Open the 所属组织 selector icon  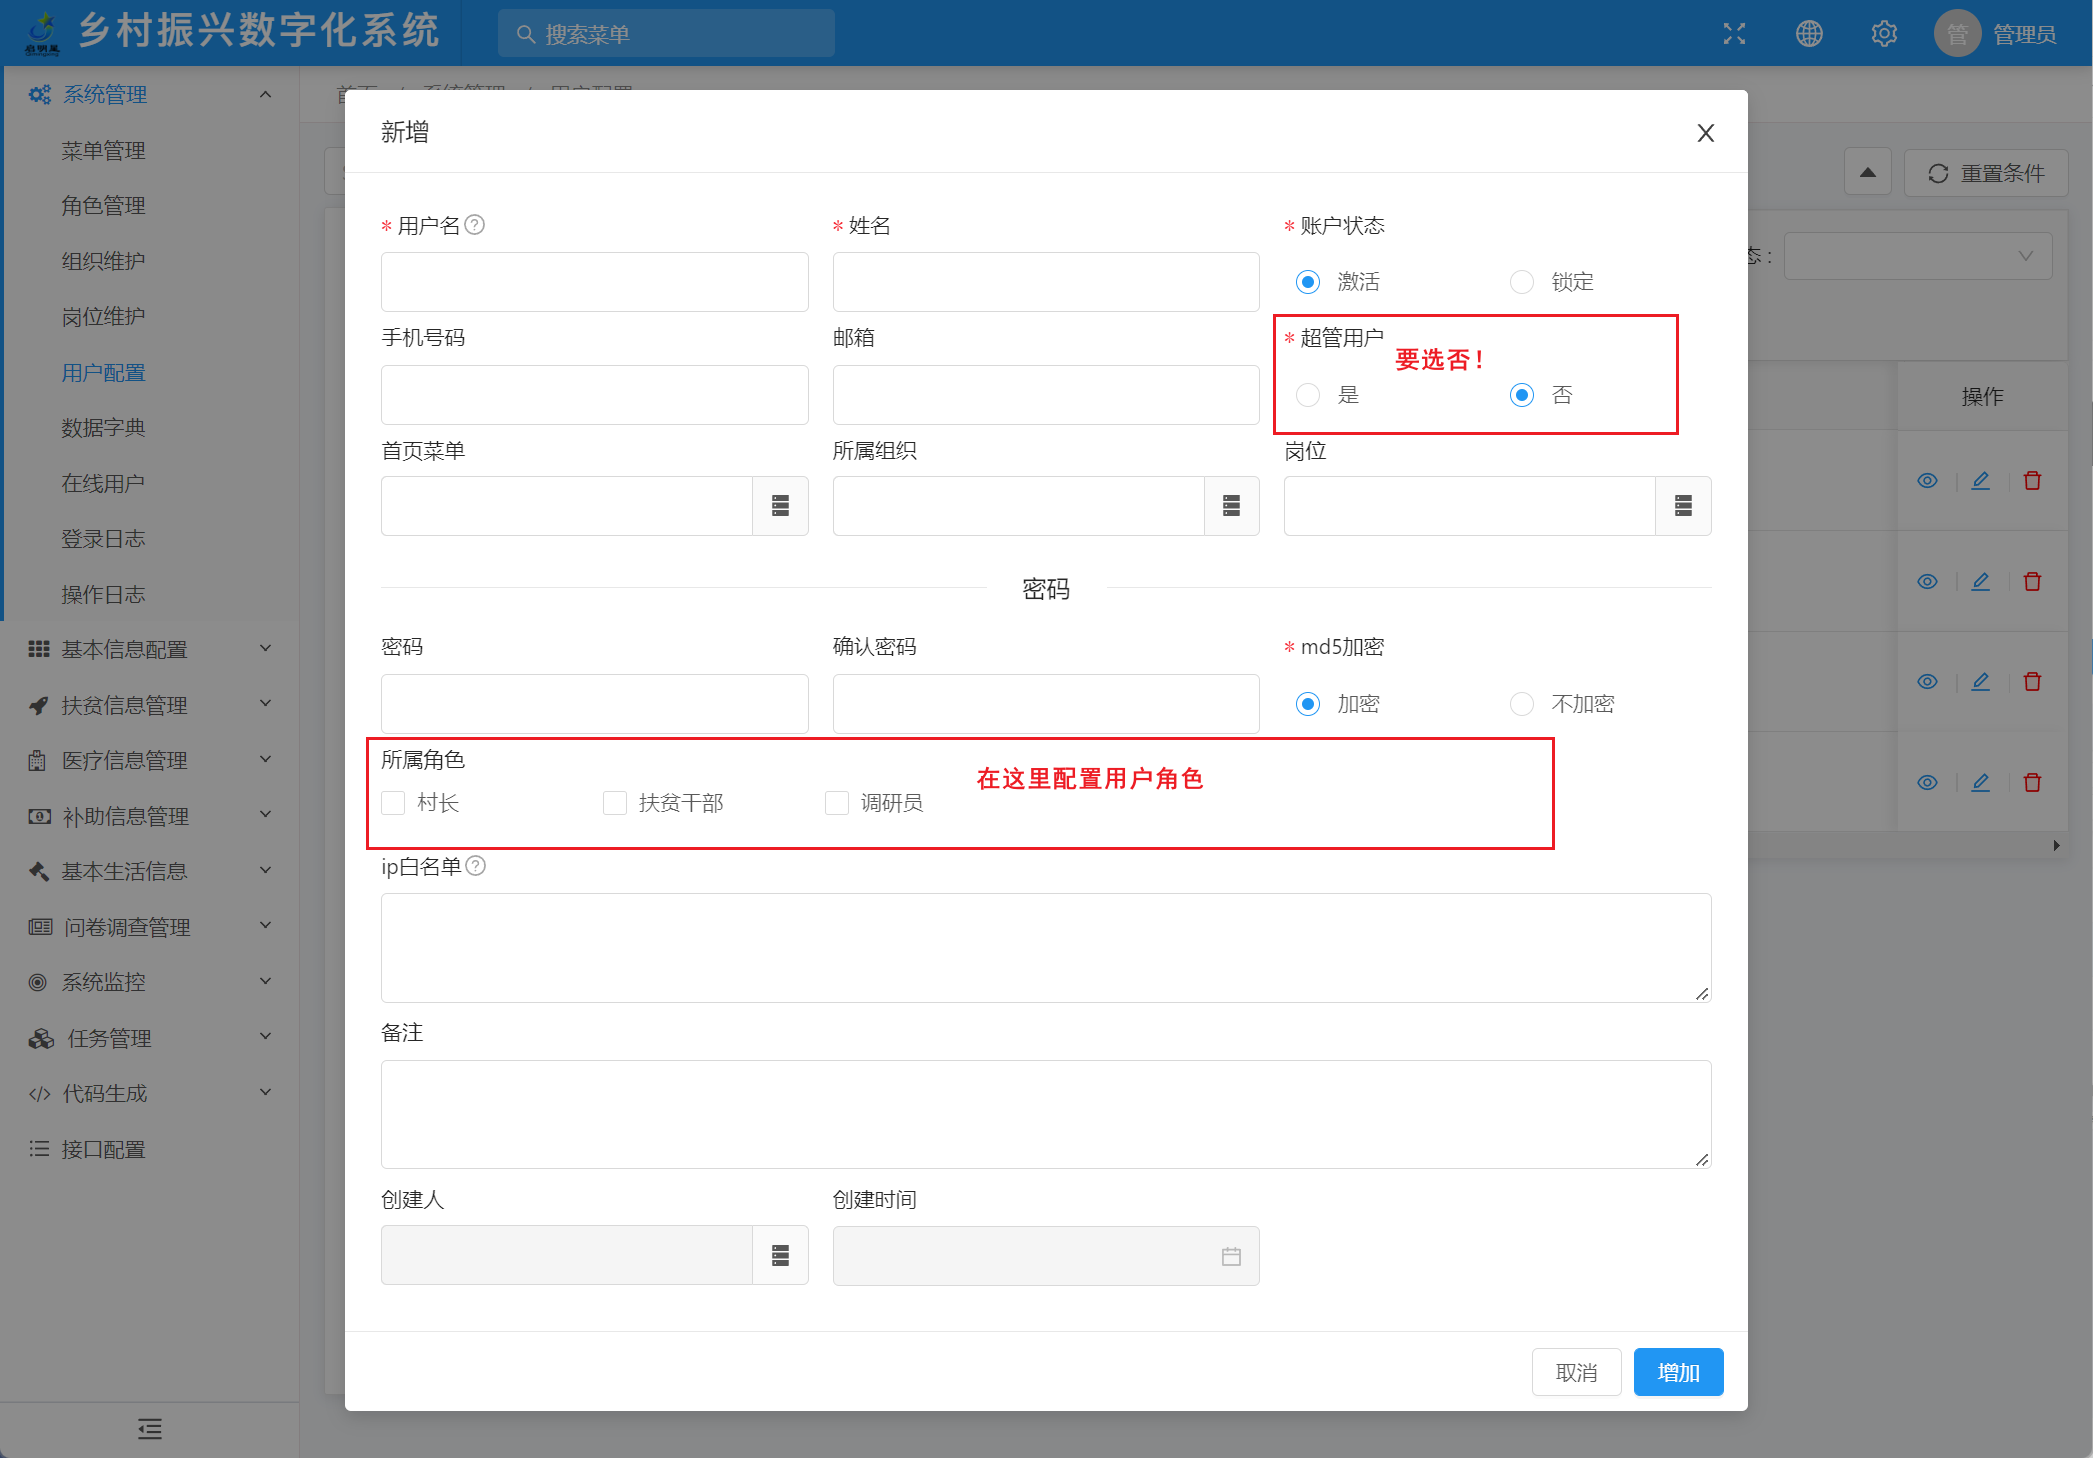point(1231,506)
